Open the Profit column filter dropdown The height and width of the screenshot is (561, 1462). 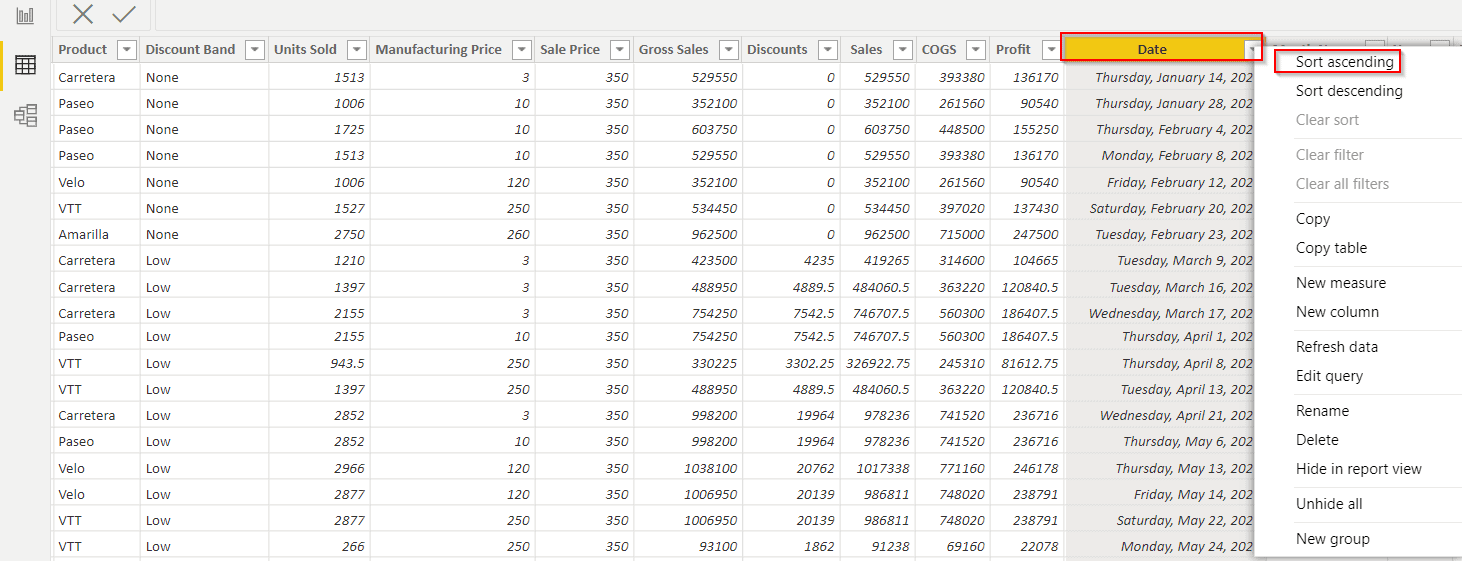[x=1051, y=50]
